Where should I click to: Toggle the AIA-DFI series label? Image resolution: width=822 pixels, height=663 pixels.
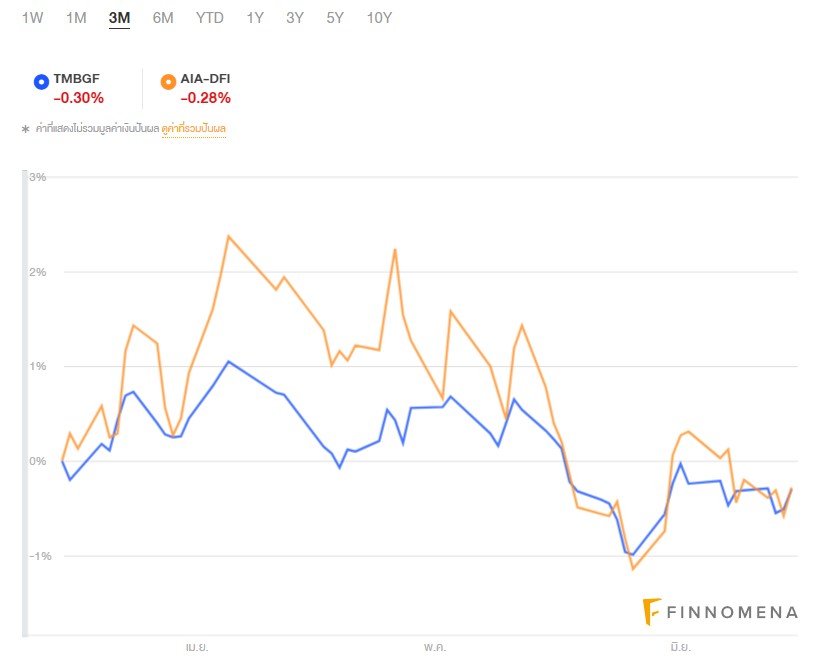point(206,79)
